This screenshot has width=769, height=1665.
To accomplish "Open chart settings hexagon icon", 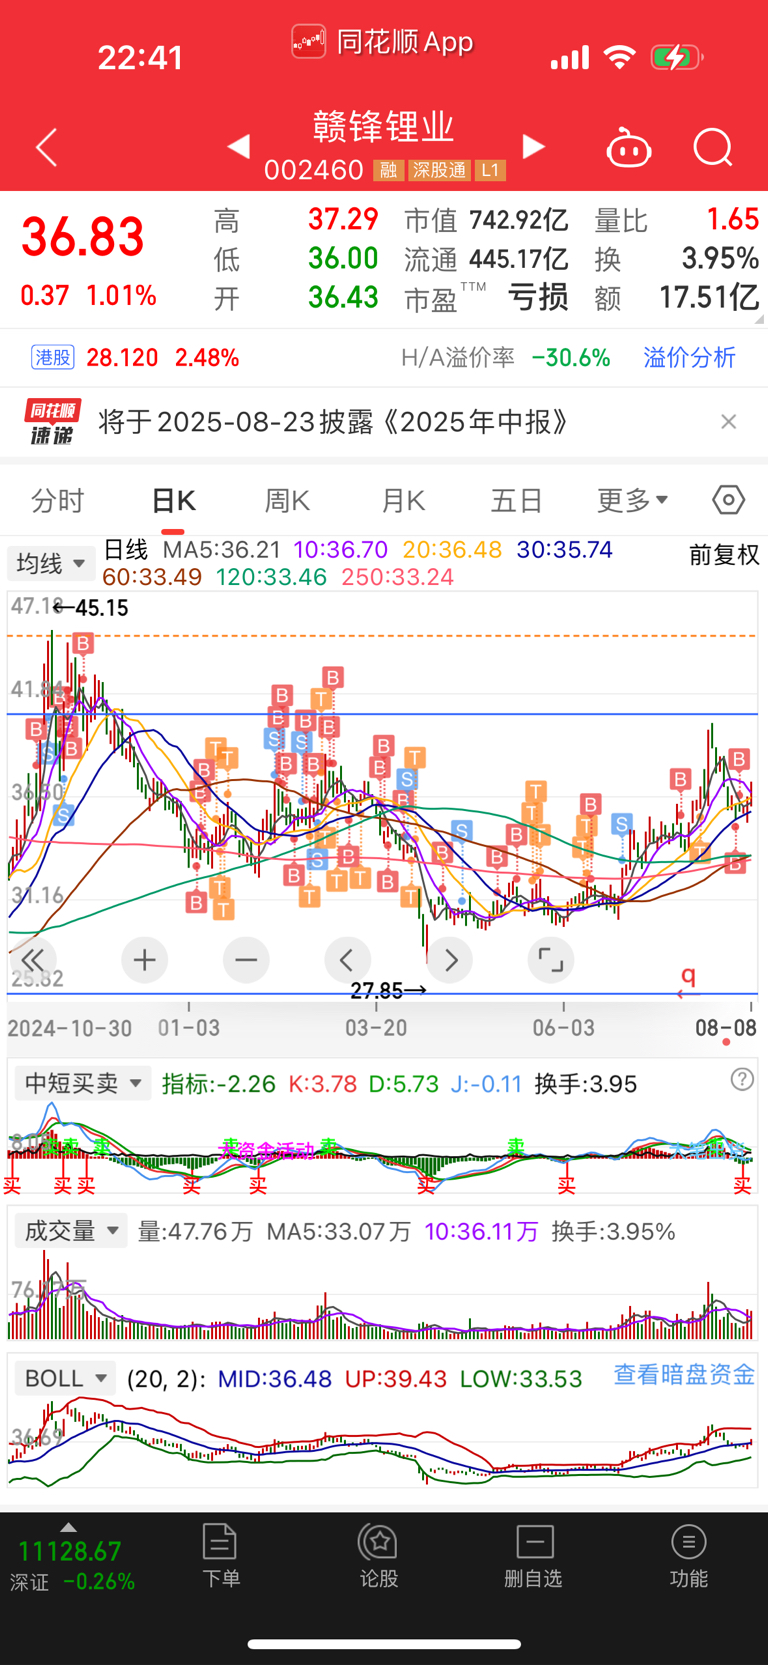I will click(x=728, y=499).
